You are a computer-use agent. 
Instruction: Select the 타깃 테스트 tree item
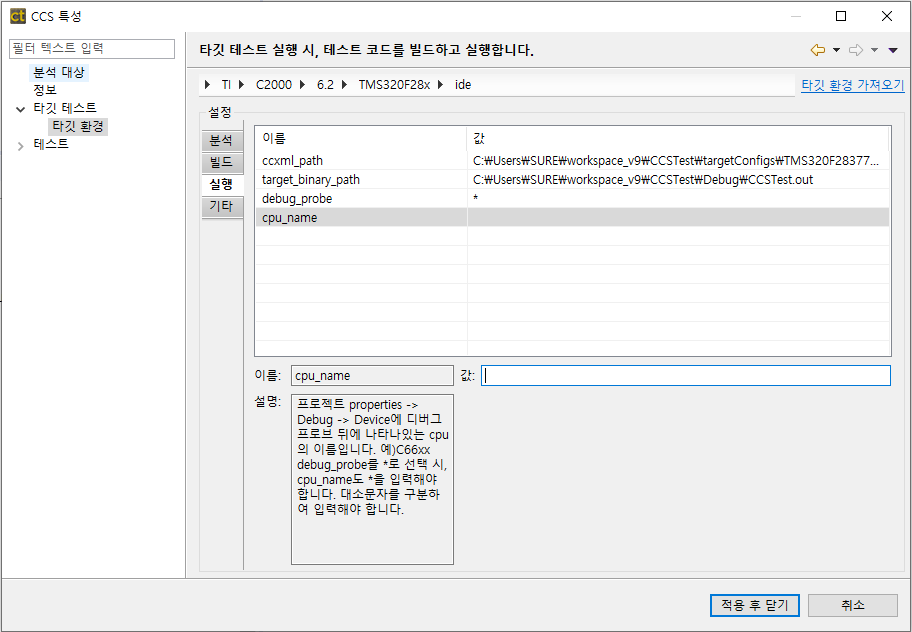(x=65, y=108)
